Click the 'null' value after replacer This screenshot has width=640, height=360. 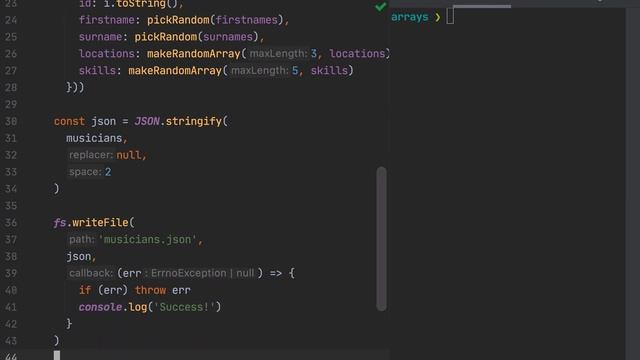129,155
